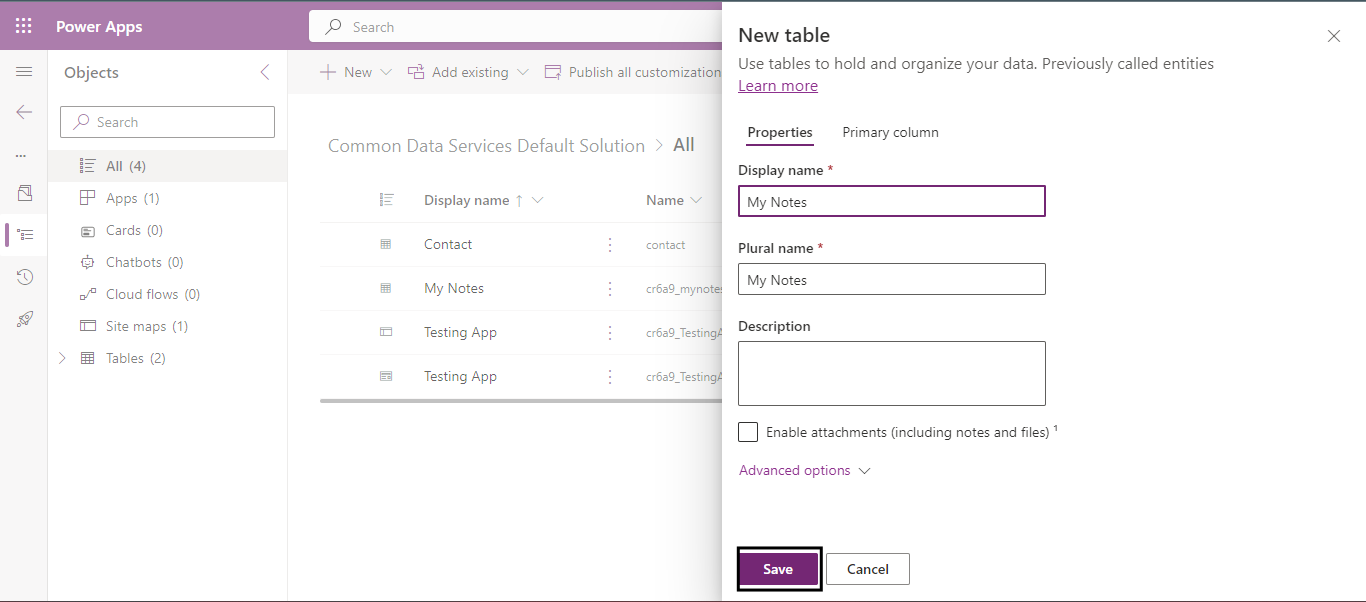
Task: Open the Learn more link
Action: tap(778, 86)
